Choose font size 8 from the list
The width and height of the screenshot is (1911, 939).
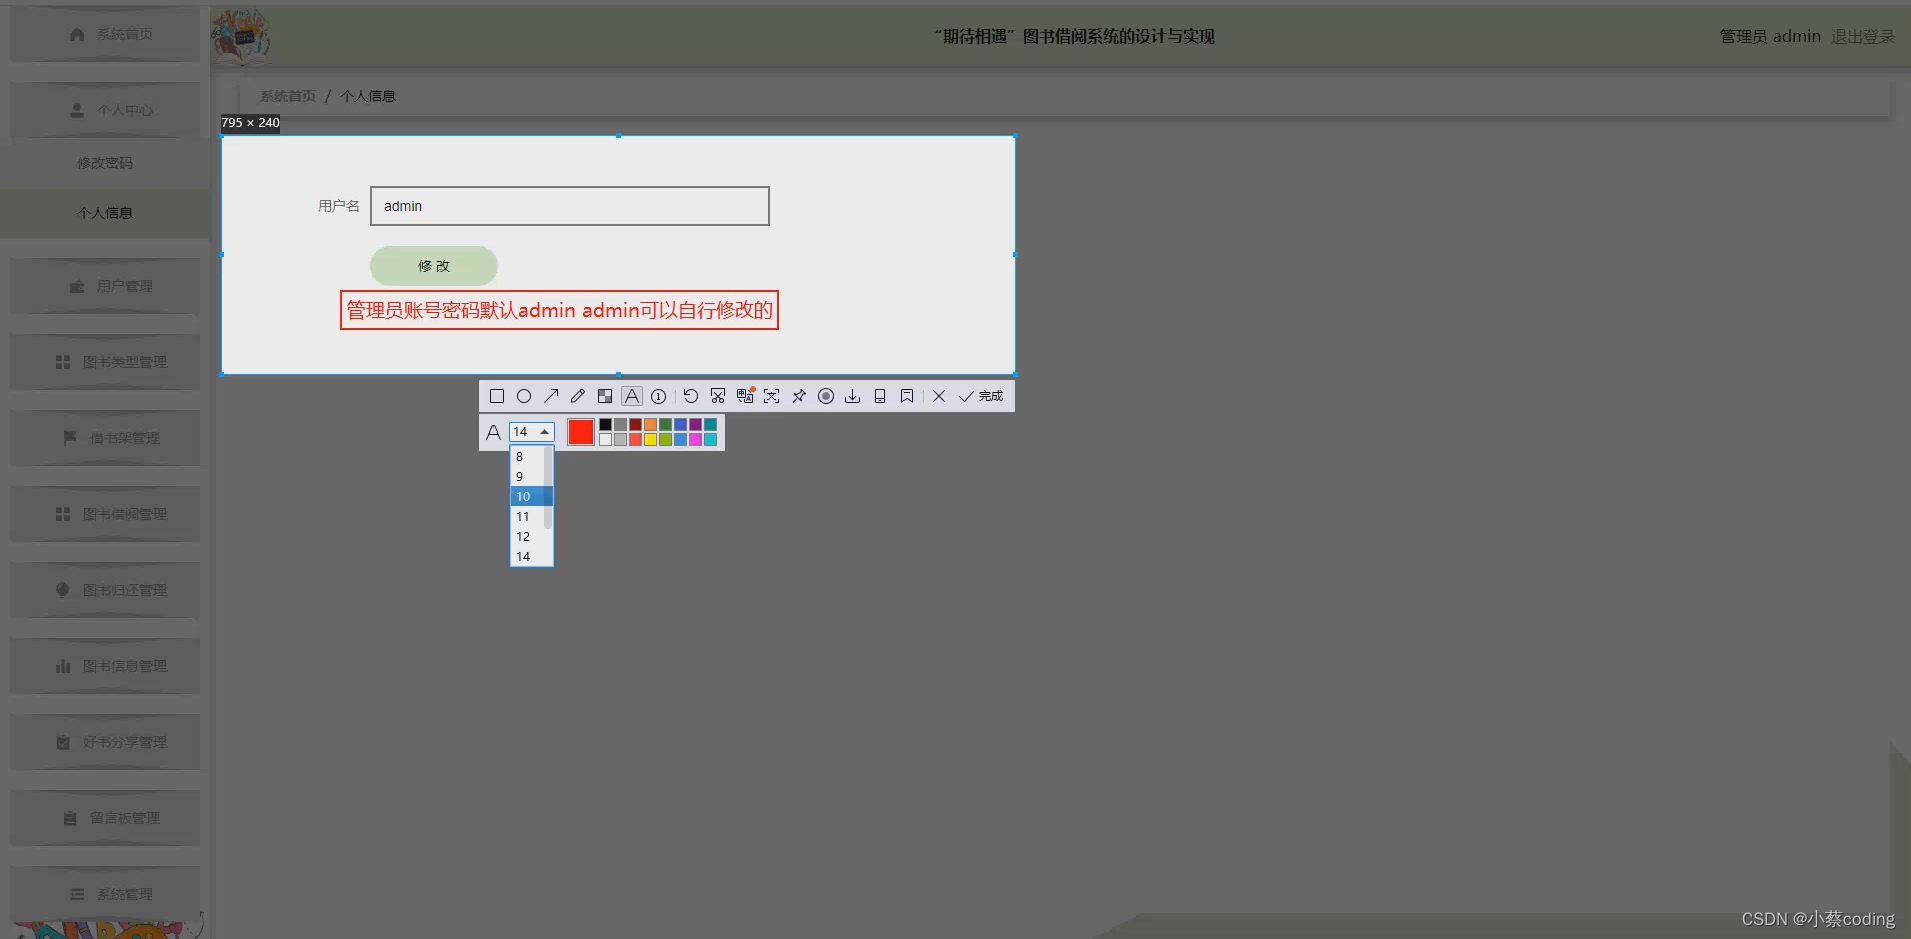coord(527,456)
